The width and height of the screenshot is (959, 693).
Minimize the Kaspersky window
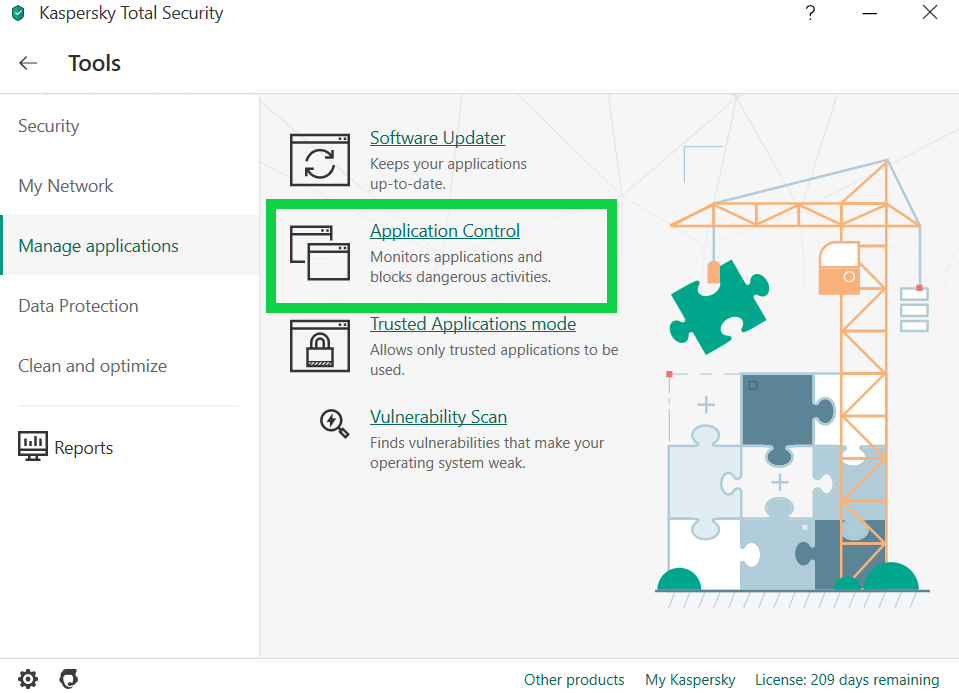(870, 13)
